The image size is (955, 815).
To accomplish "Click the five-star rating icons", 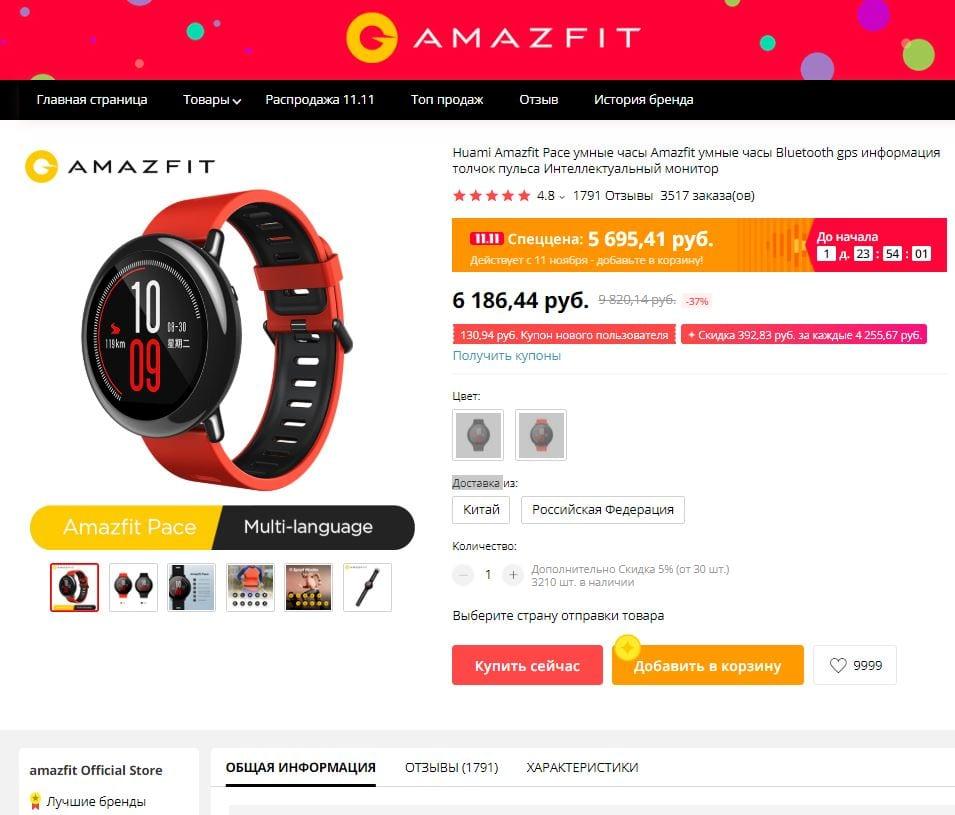I will pyautogui.click(x=492, y=196).
